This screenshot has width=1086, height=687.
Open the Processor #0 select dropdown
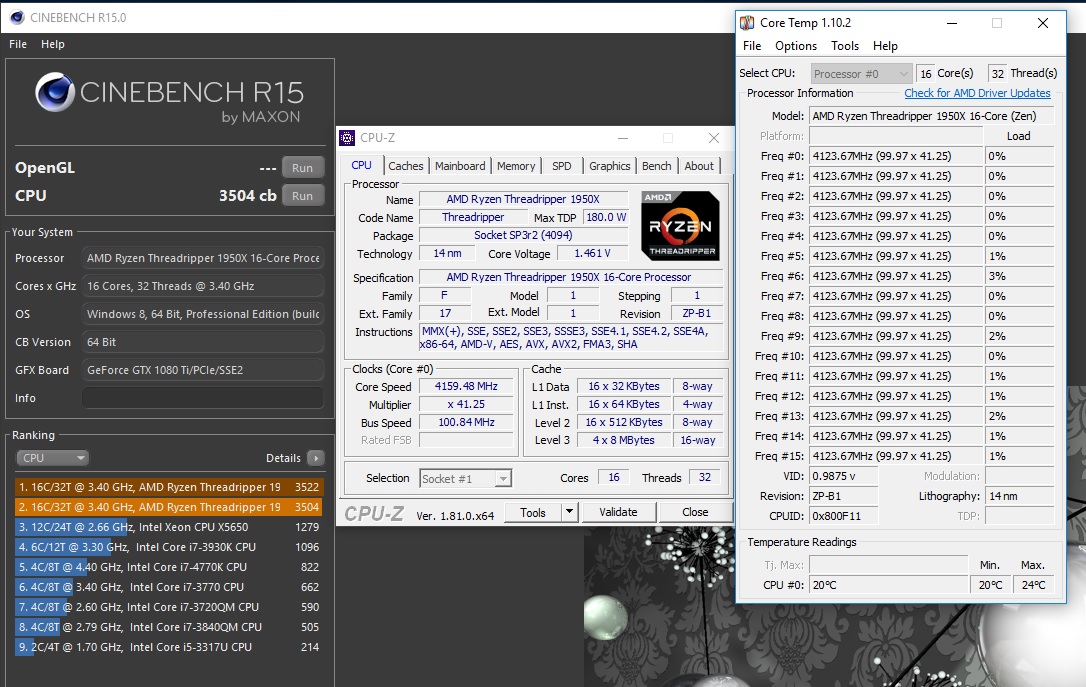point(861,73)
